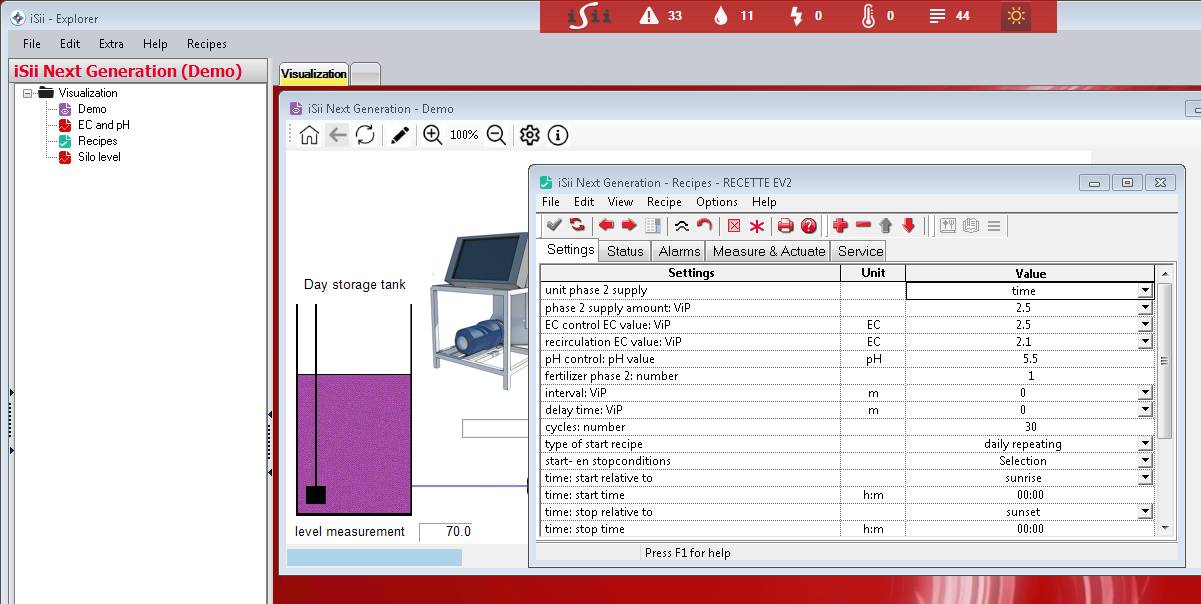Open help via red question mark icon
Image resolution: width=1201 pixels, height=604 pixels.
pyautogui.click(x=809, y=225)
